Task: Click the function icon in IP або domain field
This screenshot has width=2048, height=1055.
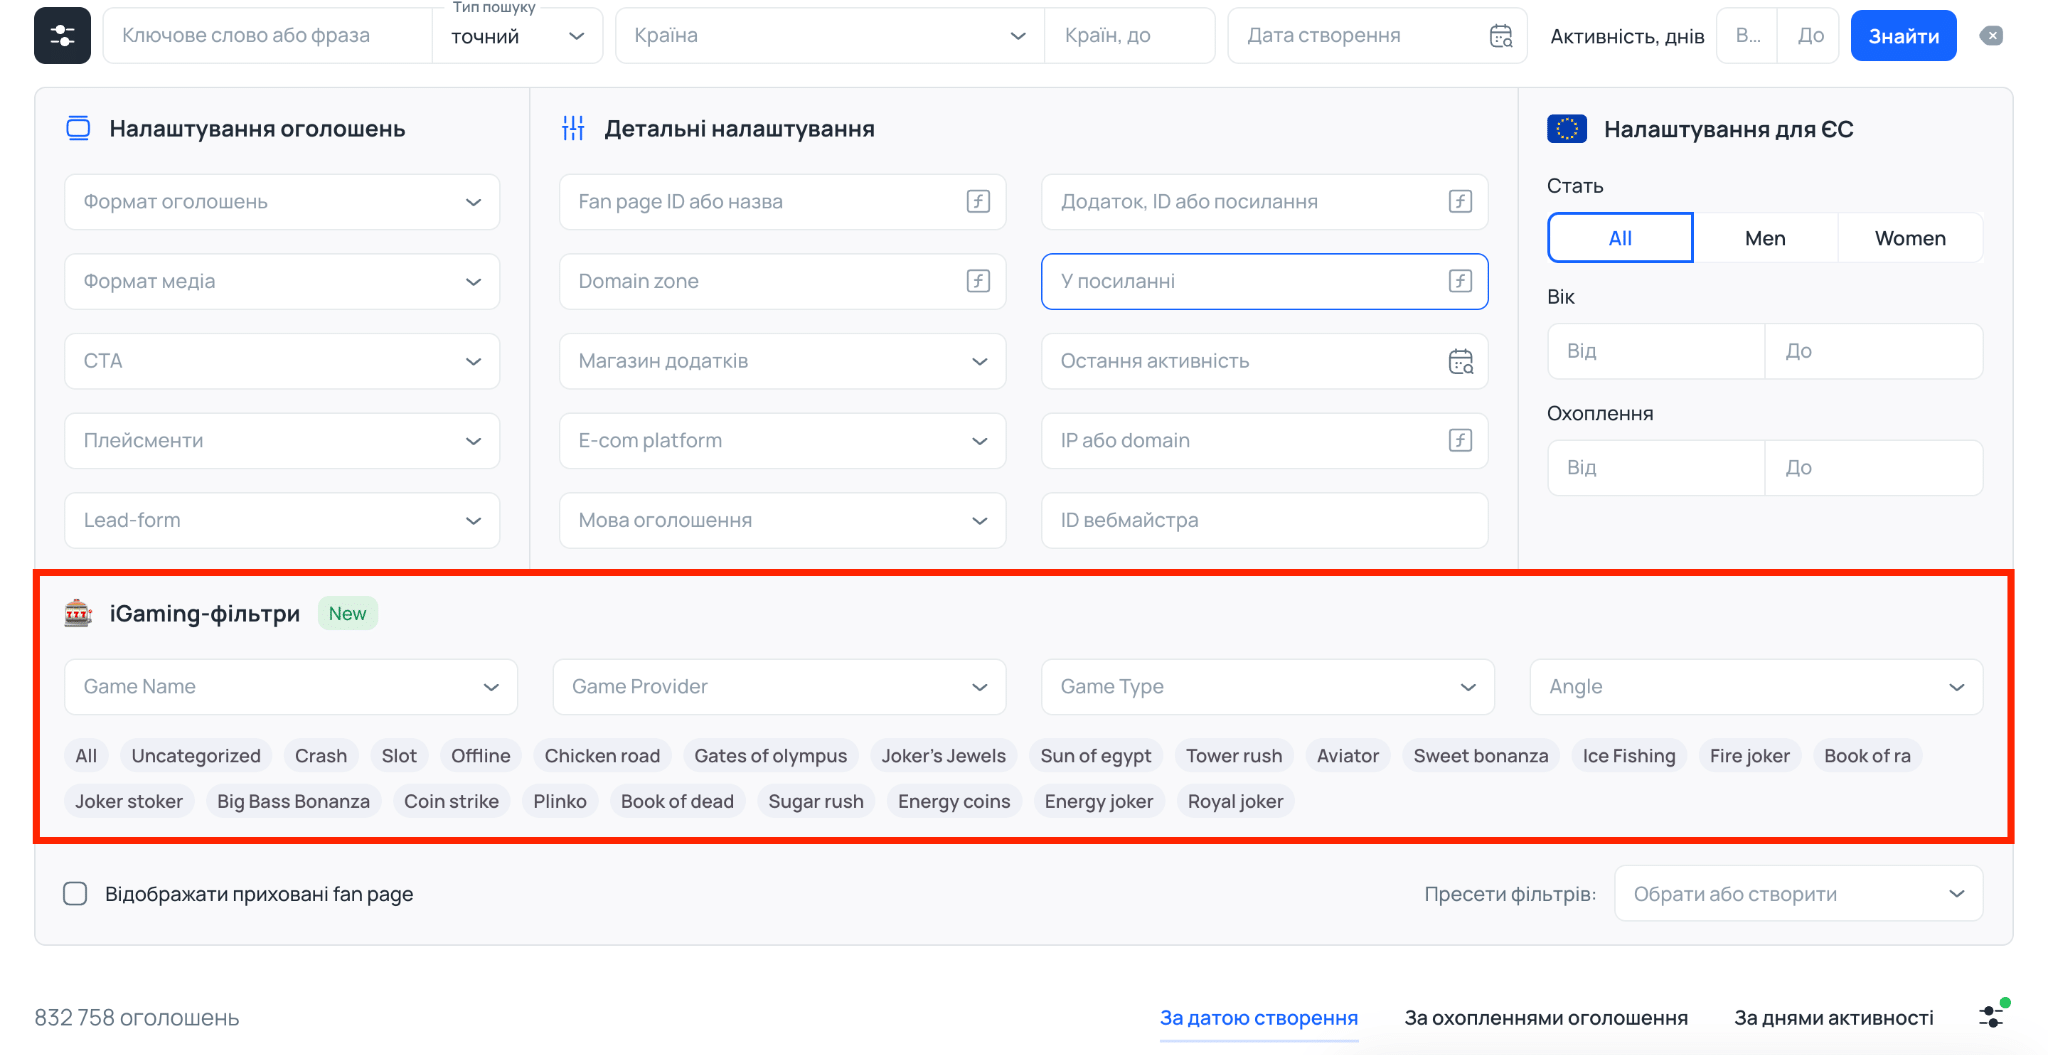Action: pos(1460,440)
